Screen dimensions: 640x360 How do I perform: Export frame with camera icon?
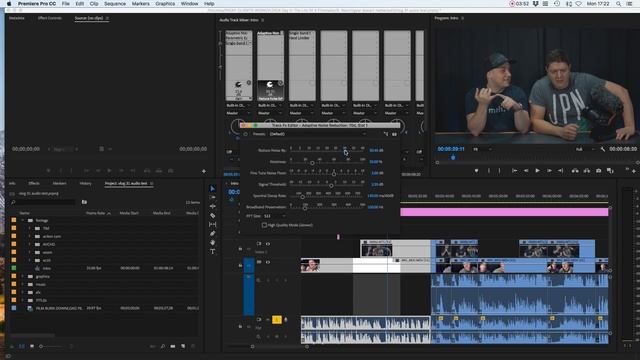(x=598, y=171)
